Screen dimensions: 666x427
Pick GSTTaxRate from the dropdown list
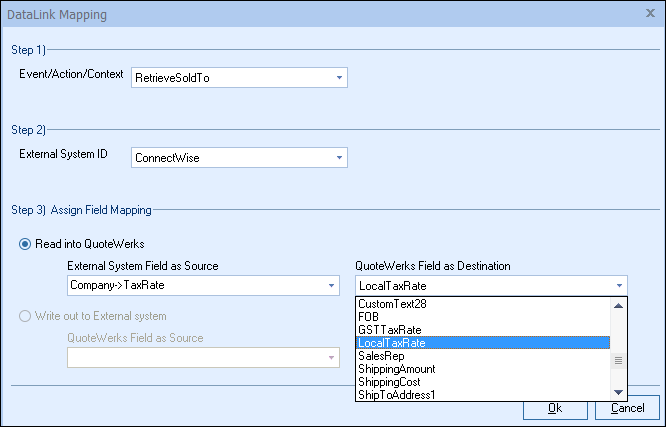click(x=482, y=330)
